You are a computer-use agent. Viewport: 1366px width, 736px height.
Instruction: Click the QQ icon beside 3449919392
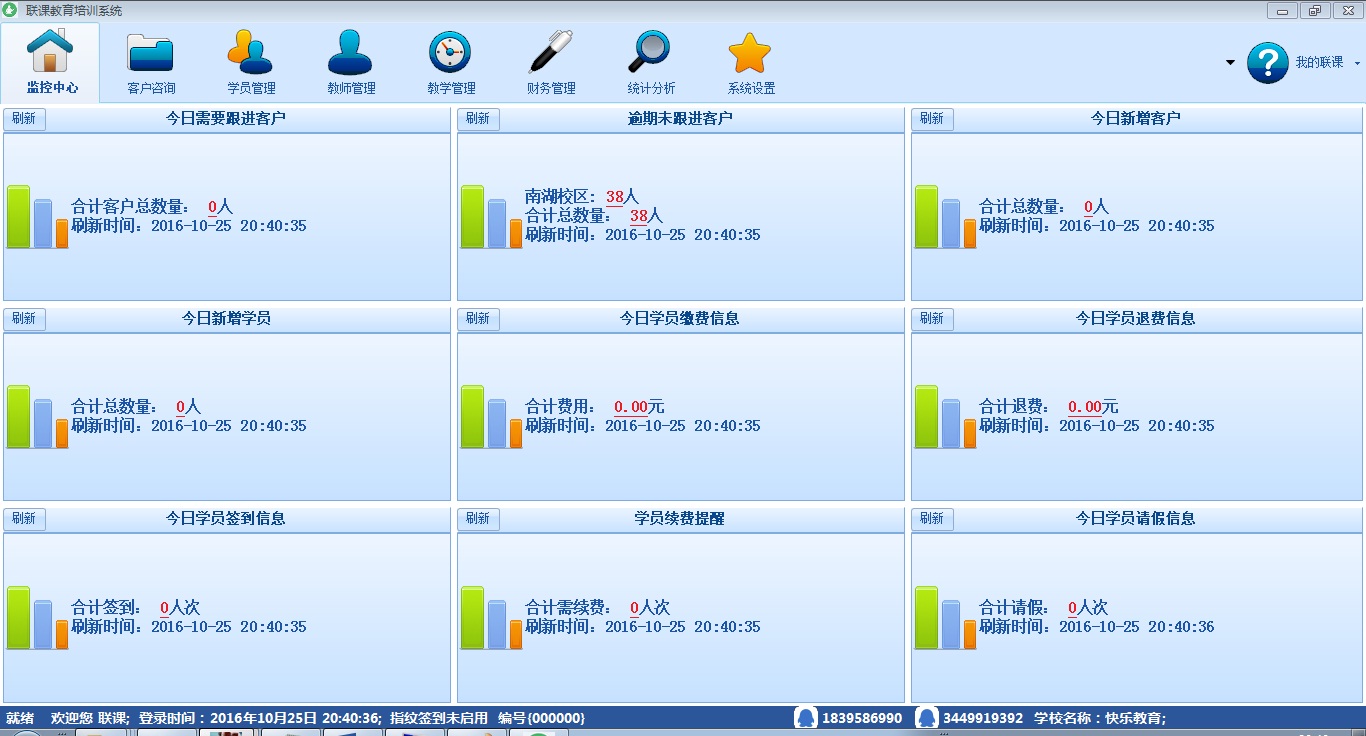click(927, 717)
